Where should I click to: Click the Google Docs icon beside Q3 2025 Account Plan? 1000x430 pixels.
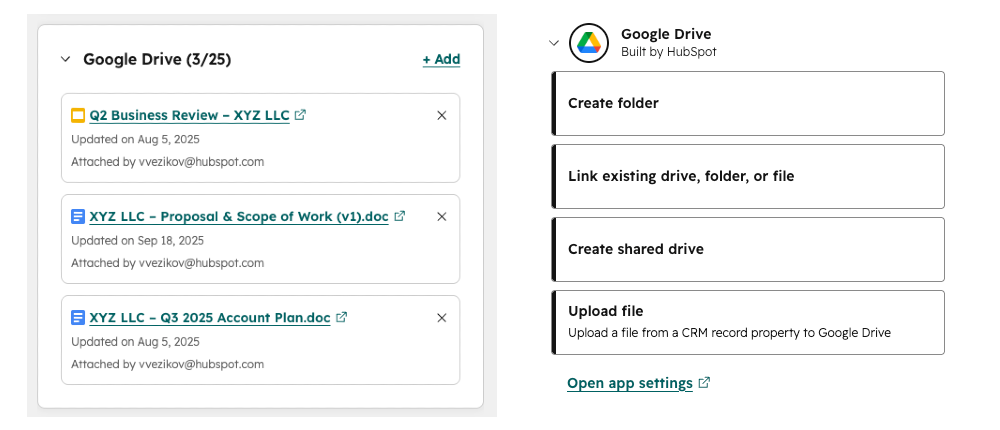click(78, 318)
